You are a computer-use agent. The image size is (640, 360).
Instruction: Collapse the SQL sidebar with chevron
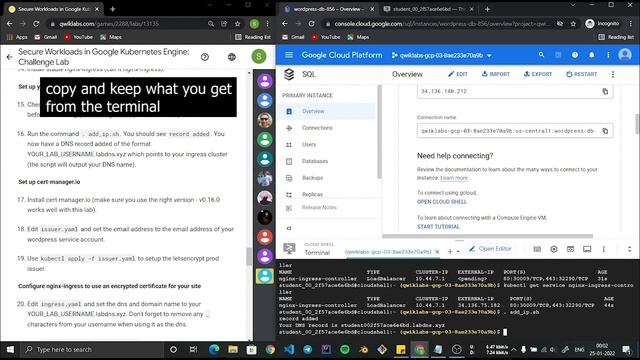(289, 228)
